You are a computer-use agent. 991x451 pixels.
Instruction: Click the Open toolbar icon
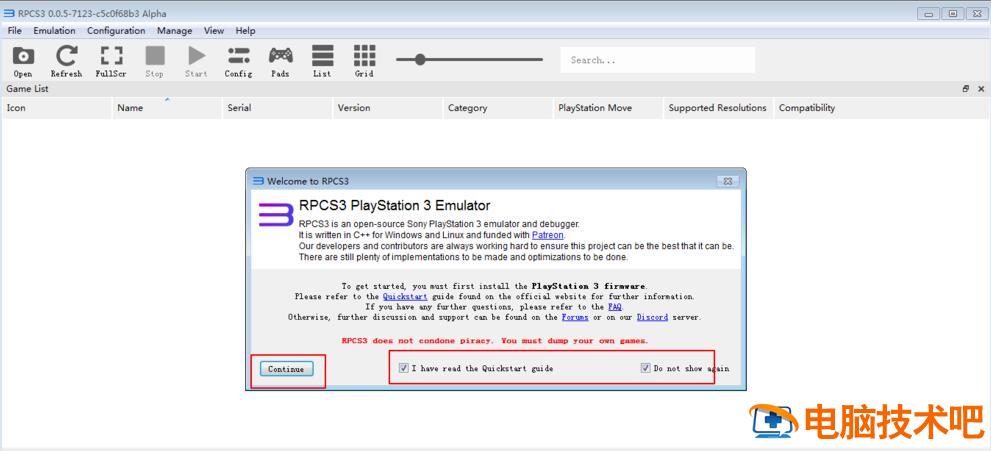click(23, 61)
